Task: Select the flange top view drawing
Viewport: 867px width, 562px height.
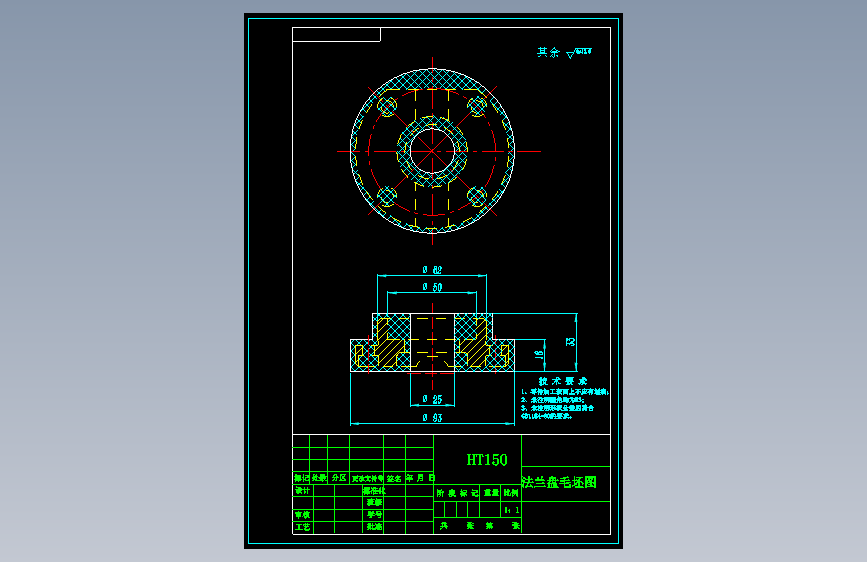Action: pos(432,151)
